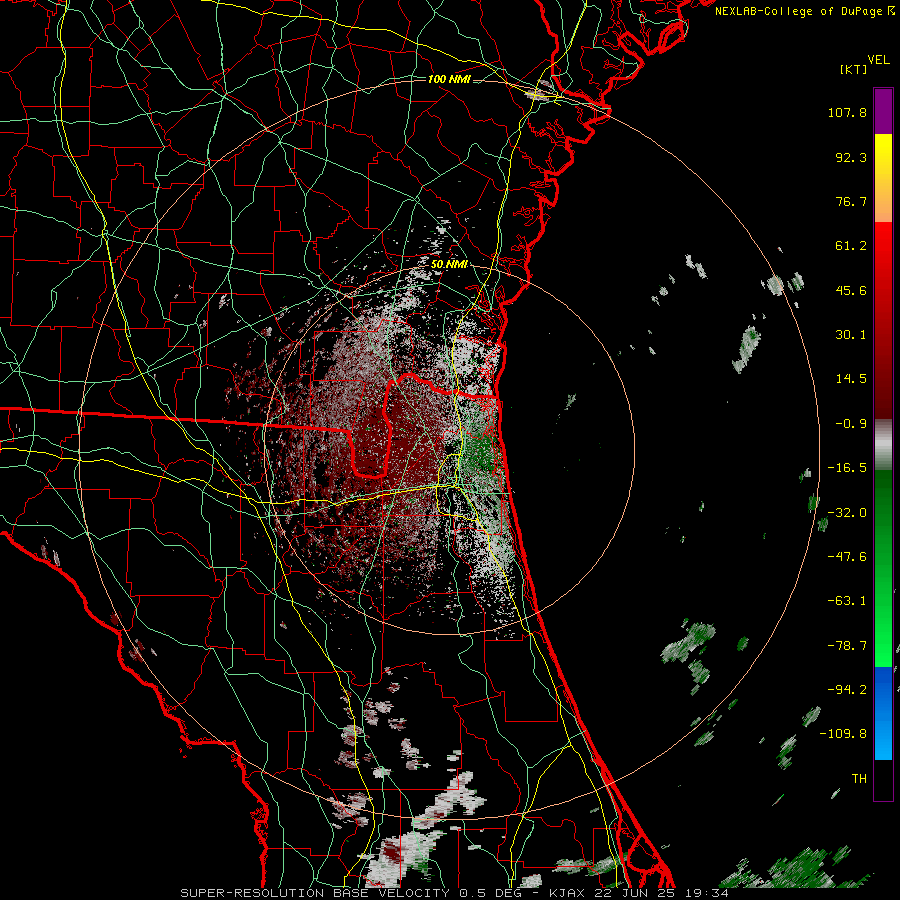Click the 76.7 legend value
Screen dimensions: 900x900
pos(851,201)
